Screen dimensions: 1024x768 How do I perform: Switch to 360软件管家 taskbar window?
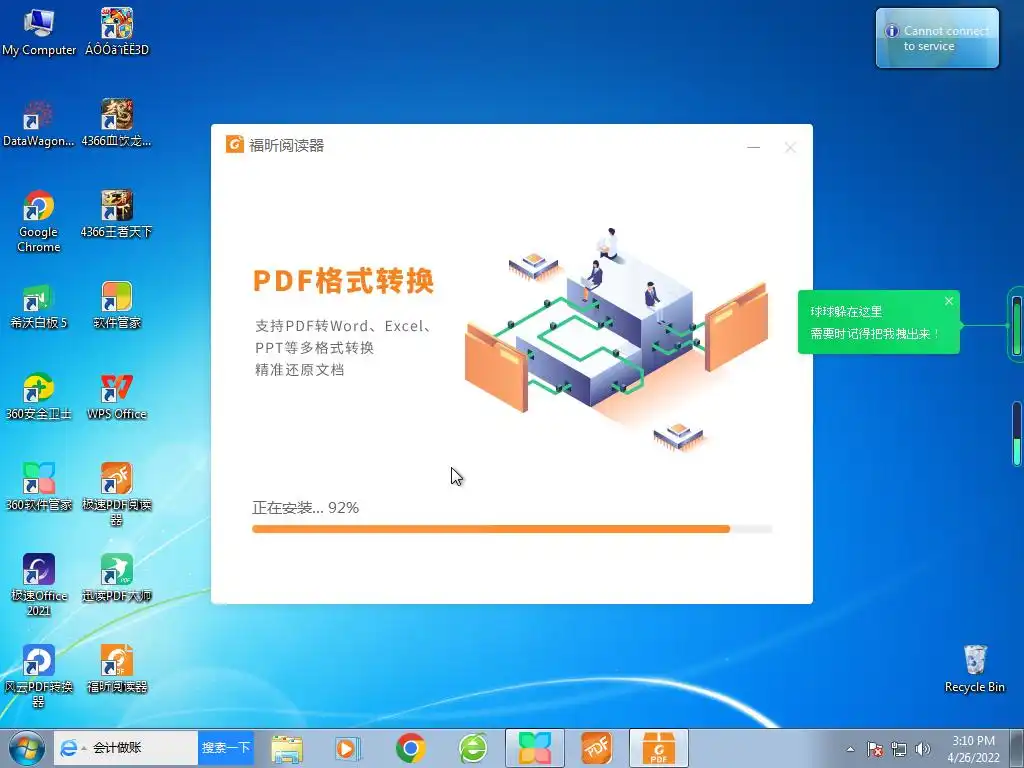(535, 748)
